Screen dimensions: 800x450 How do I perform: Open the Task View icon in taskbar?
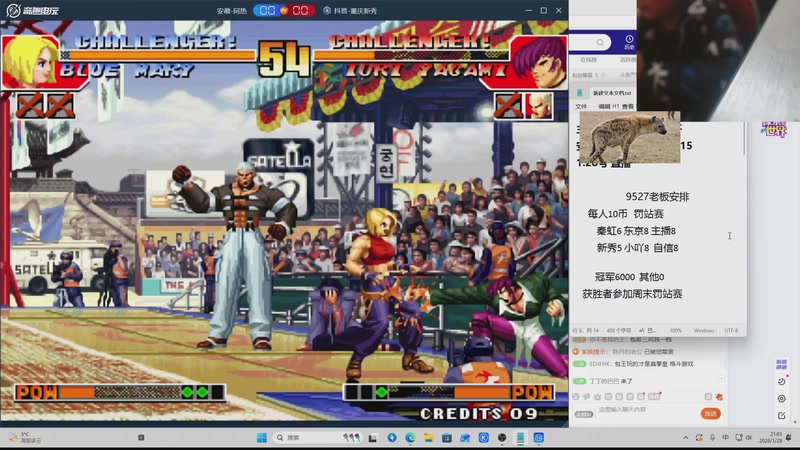[373, 438]
